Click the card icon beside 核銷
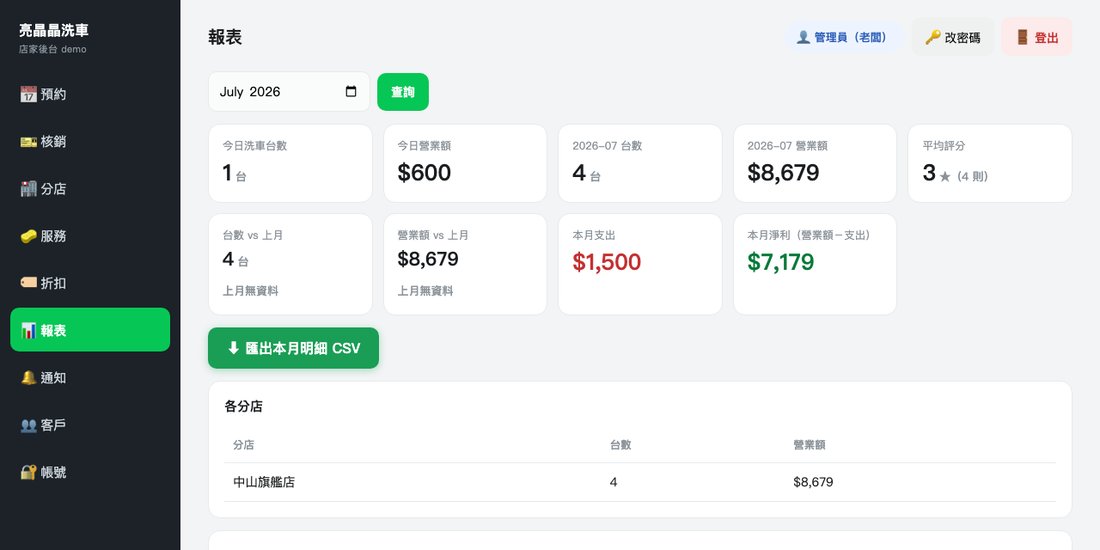The width and height of the screenshot is (1100, 550). tap(28, 142)
